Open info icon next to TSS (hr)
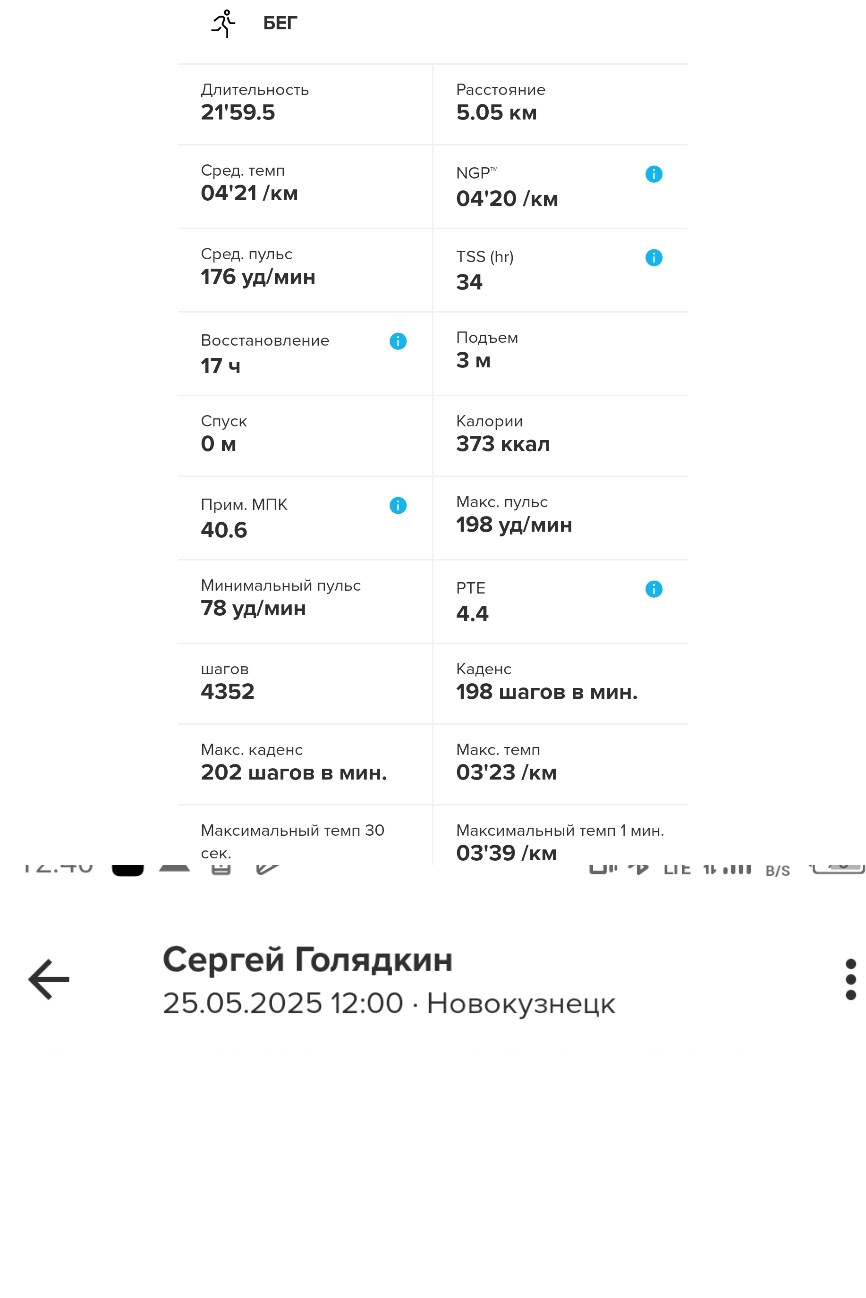Screen dimensions: 866x1298 (654, 258)
